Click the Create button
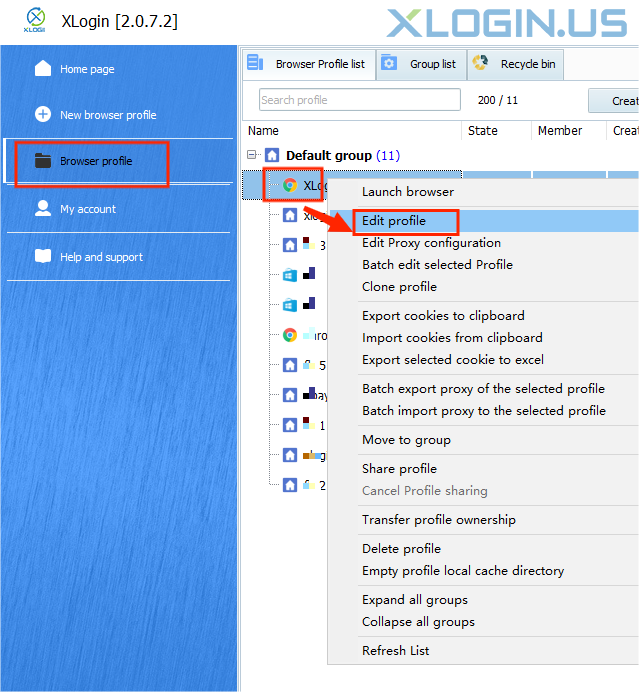Viewport: 639px width, 692px height. (614, 101)
